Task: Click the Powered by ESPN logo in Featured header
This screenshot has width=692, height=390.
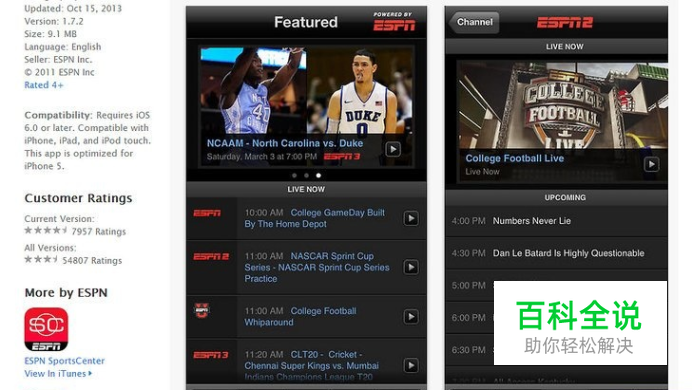Action: 394,22
